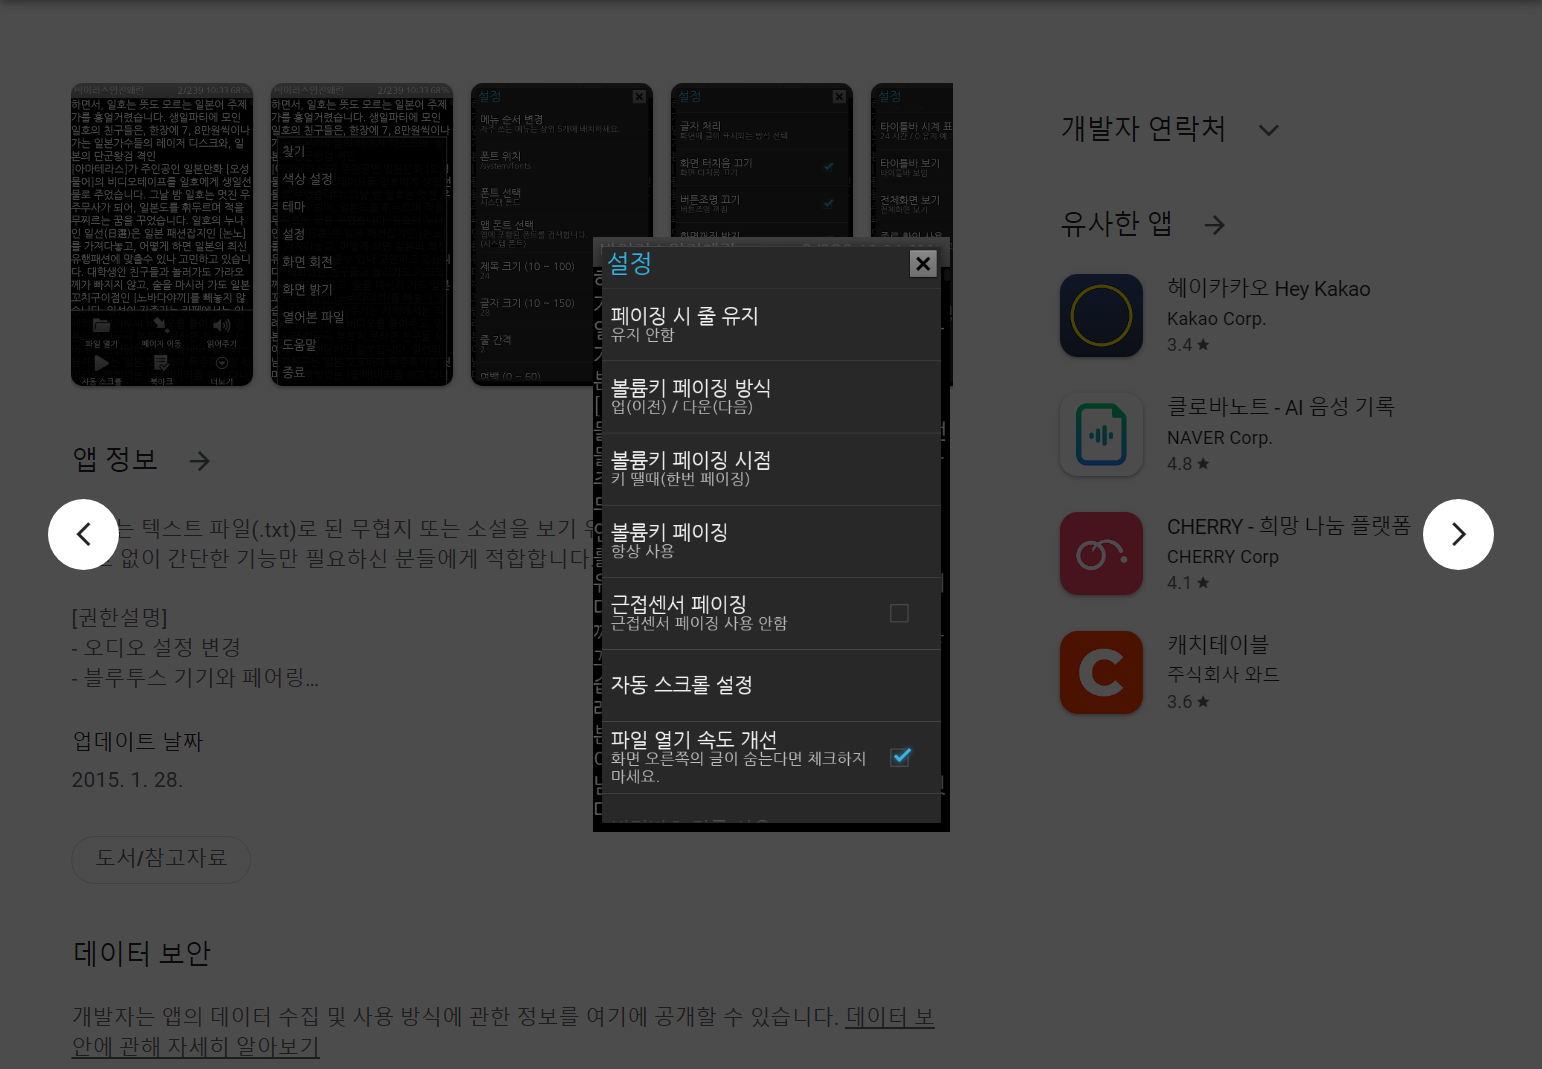Open 볼륨키 페이징 option
This screenshot has width=1542, height=1069.
coord(771,540)
